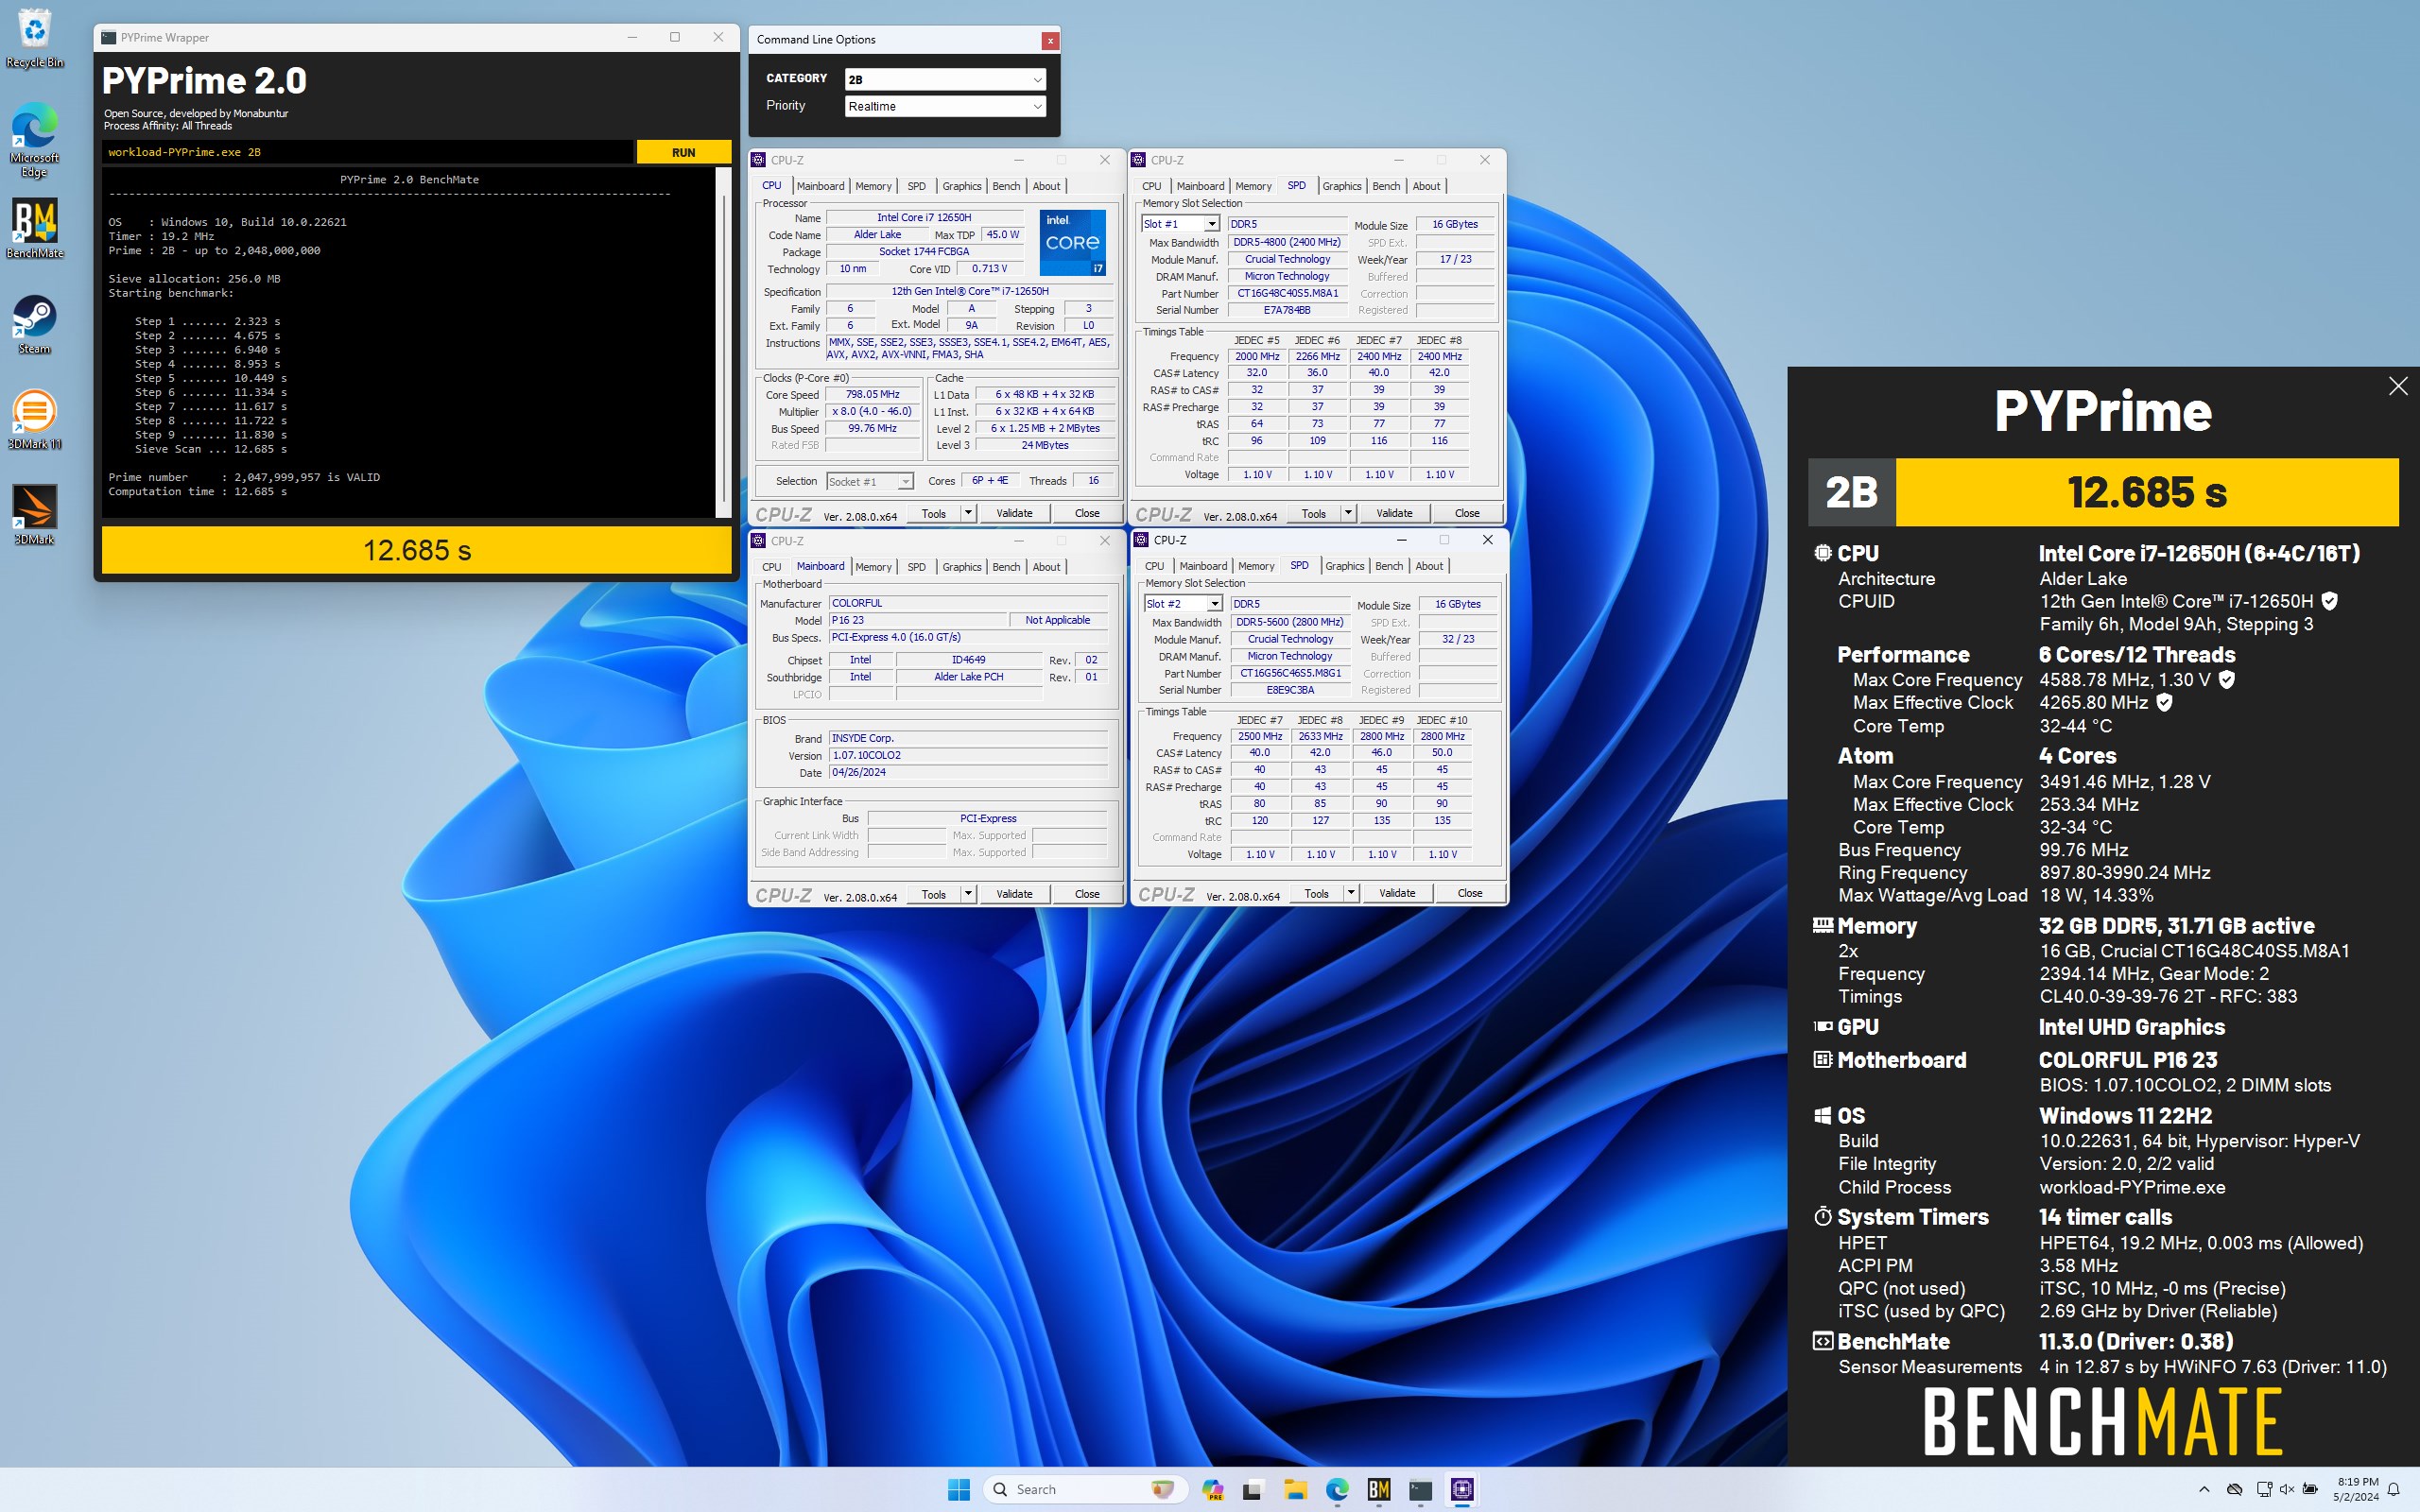Open Copilot Preview from the taskbar
This screenshot has width=2420, height=1512.
coord(1213,1489)
